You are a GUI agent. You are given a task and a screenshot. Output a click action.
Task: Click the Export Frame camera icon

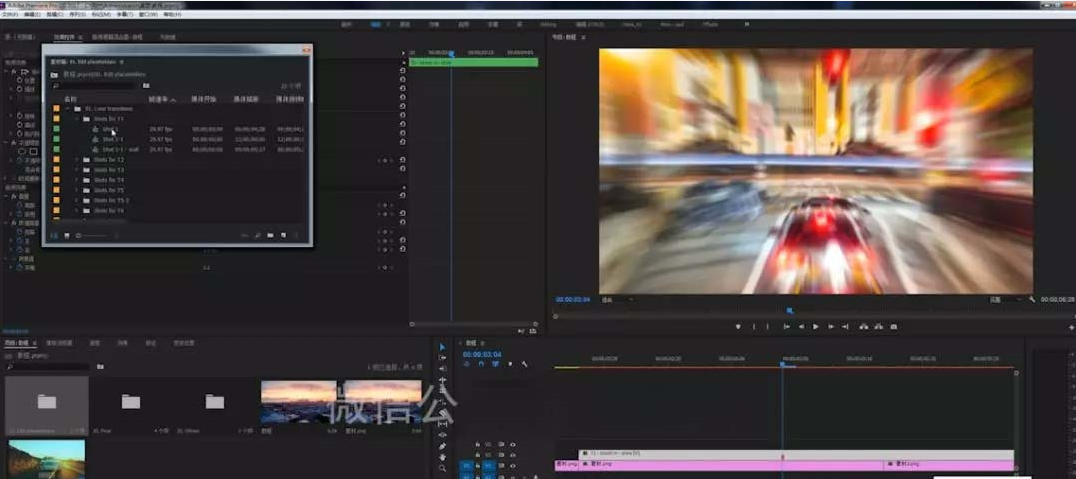pos(893,327)
